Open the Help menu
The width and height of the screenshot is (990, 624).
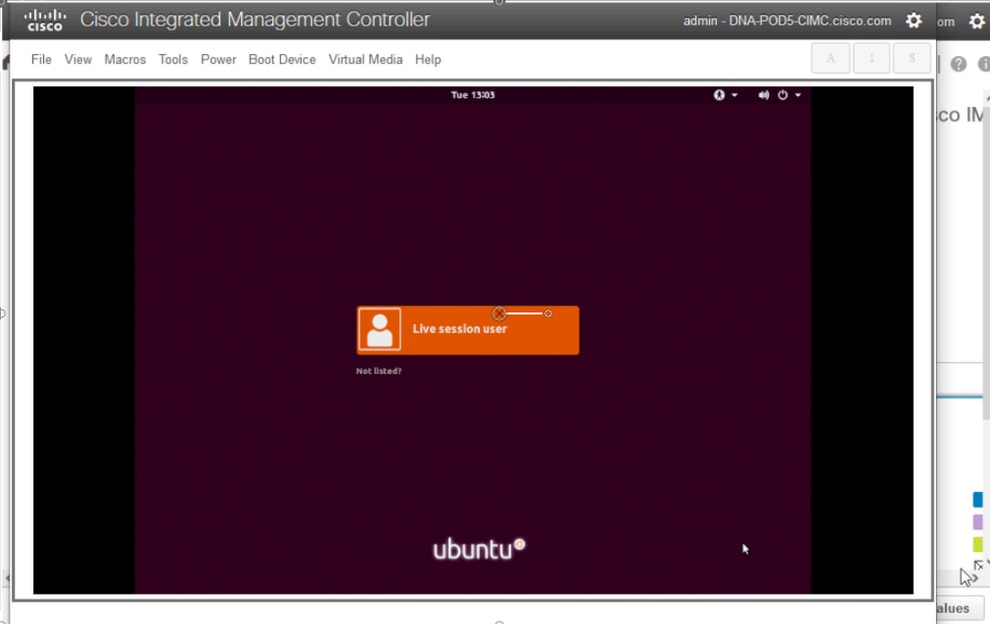click(x=428, y=59)
